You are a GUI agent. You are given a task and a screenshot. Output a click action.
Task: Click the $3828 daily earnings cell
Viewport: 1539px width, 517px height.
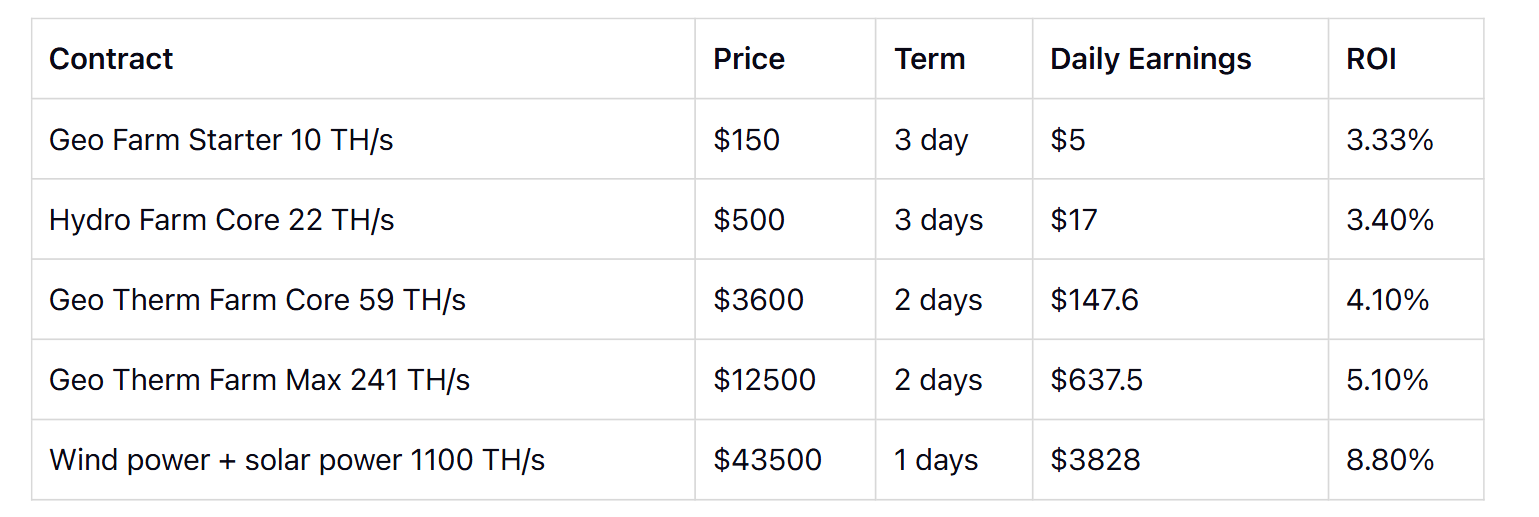(x=1095, y=460)
